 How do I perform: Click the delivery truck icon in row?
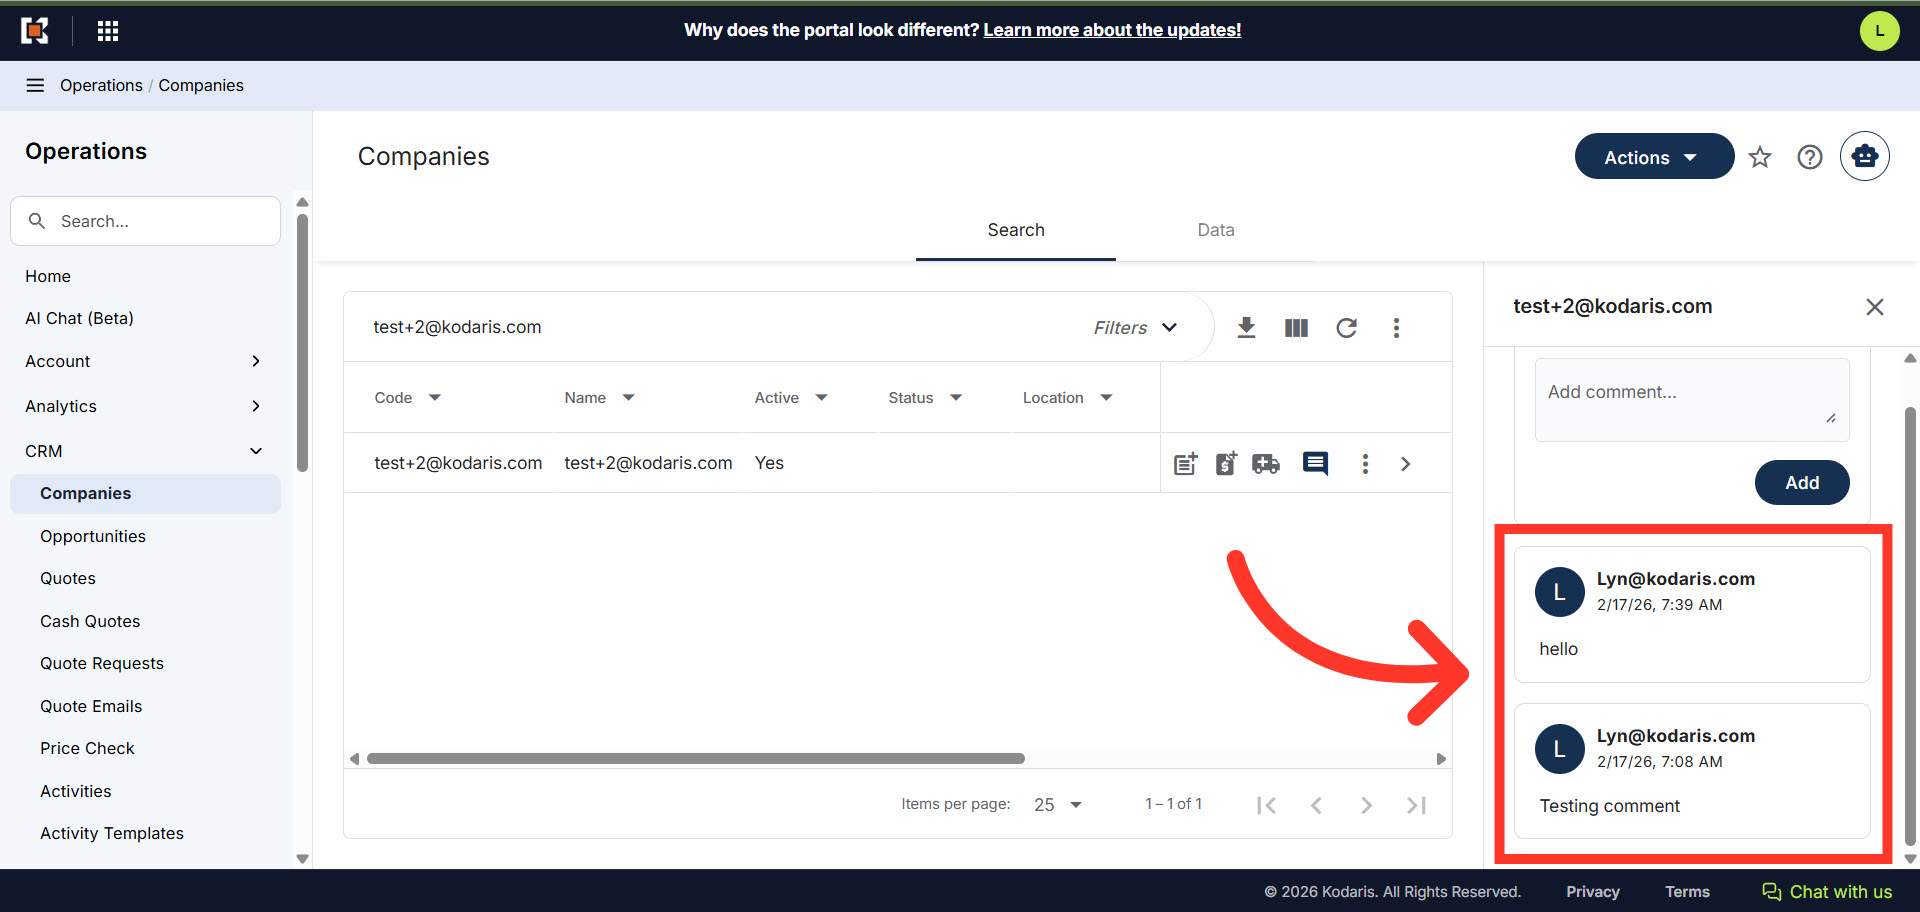coord(1266,463)
